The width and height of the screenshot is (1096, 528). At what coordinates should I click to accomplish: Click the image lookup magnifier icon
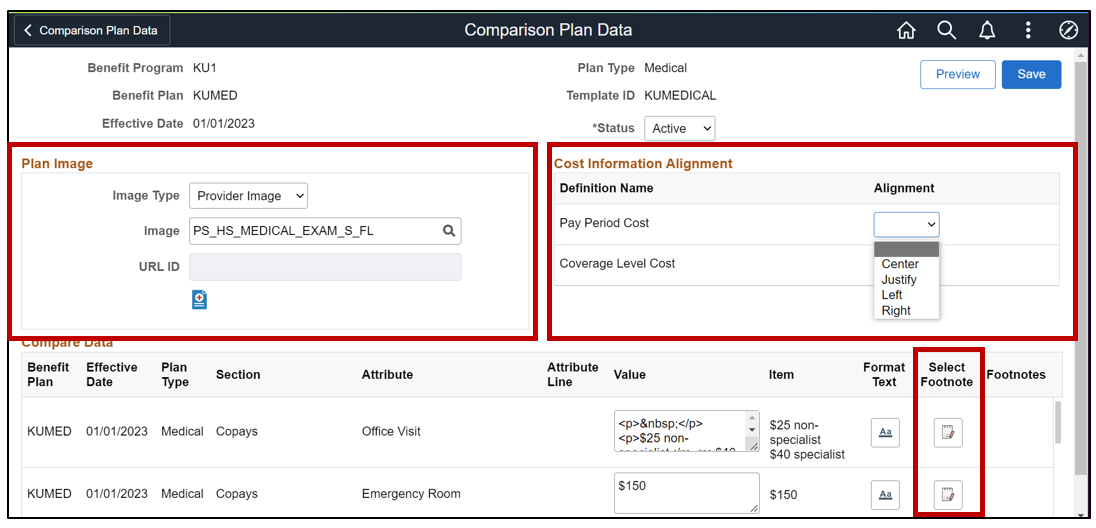coord(450,231)
